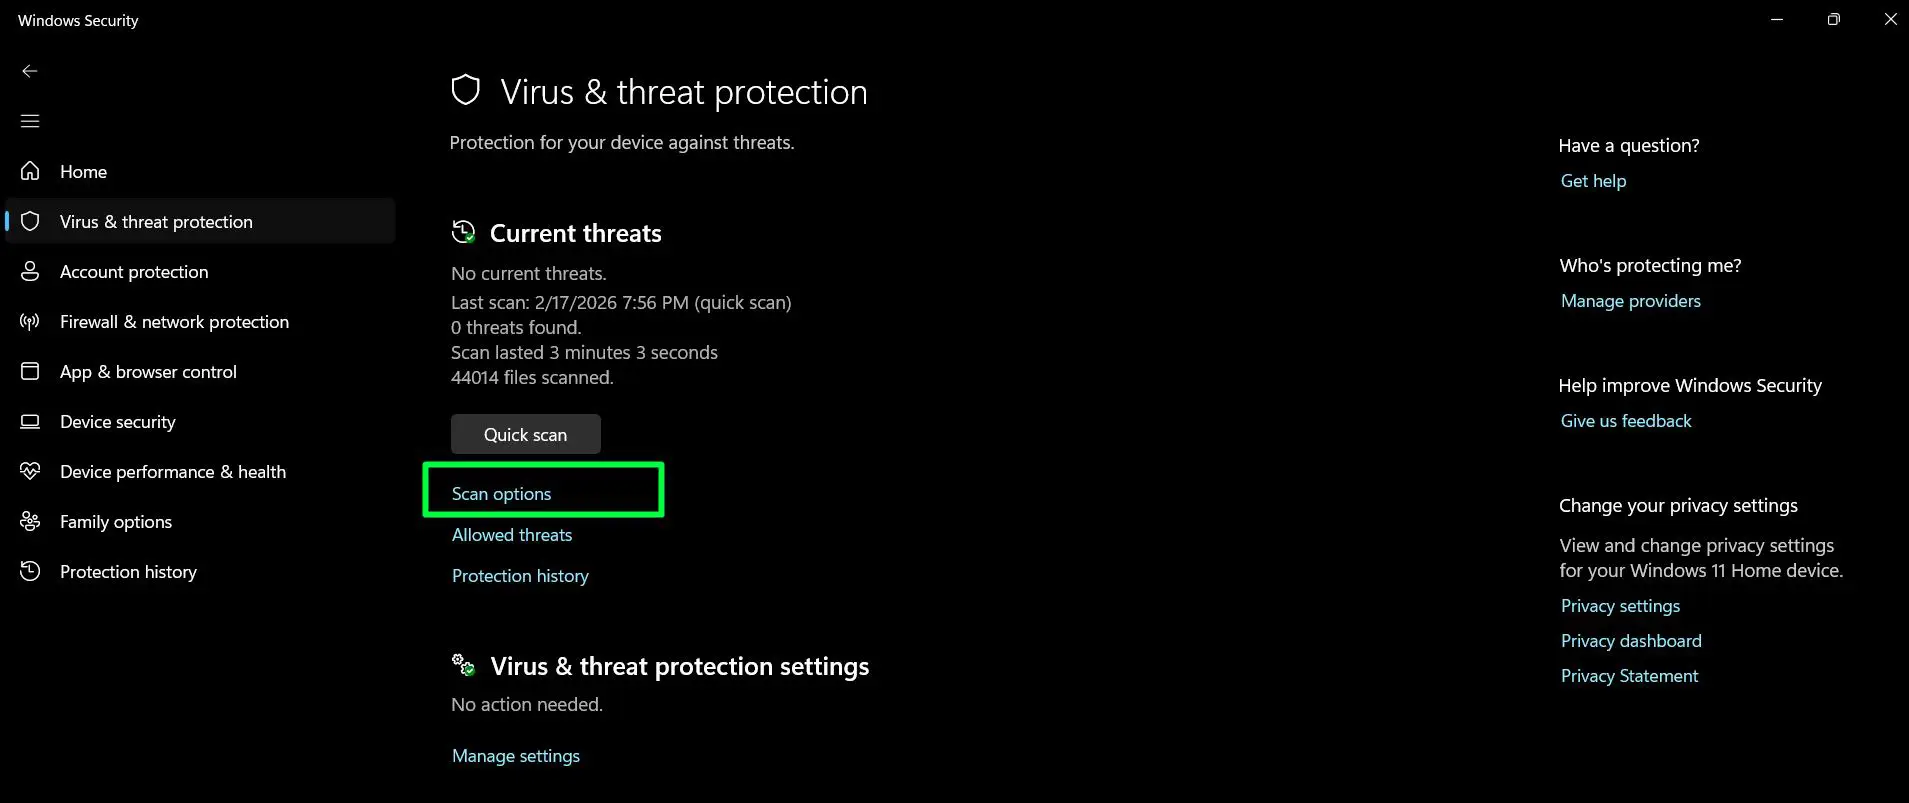The width and height of the screenshot is (1909, 803).
Task: Open Manage settings link
Action: [x=515, y=755]
